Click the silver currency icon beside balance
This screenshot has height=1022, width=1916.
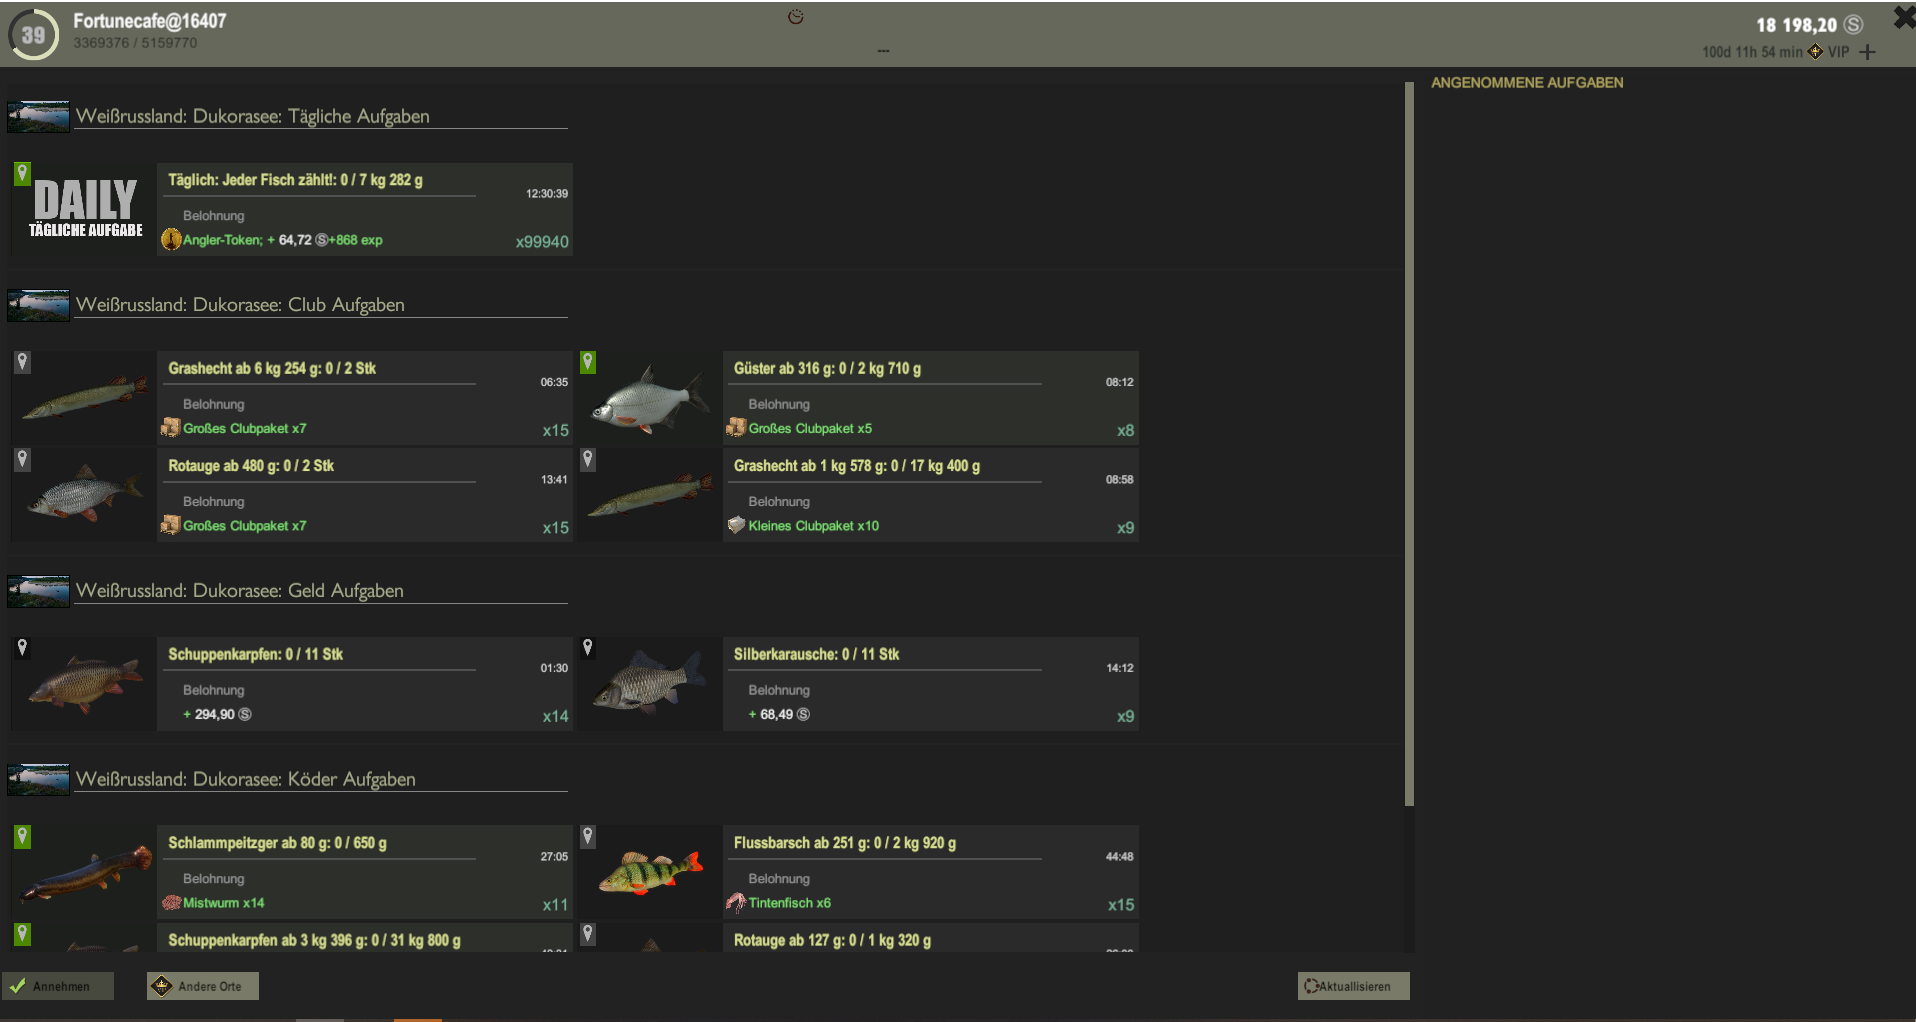coord(1853,25)
